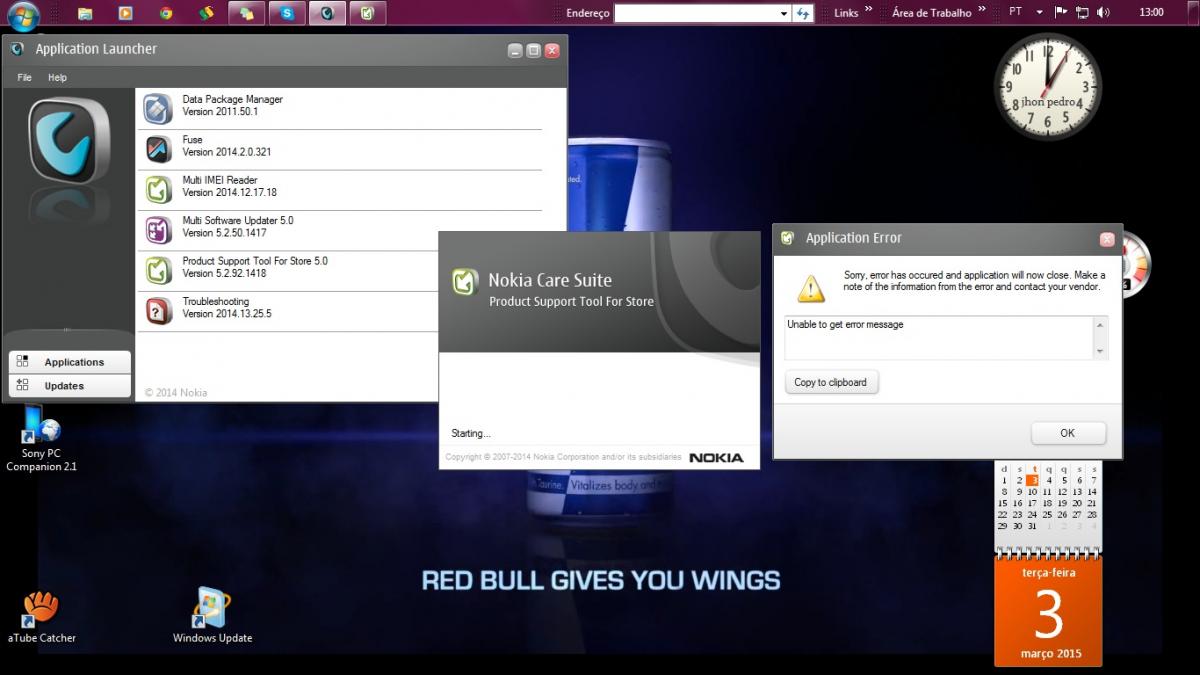
Task: Click the Nokia Care Suite splash logo icon
Action: point(464,280)
